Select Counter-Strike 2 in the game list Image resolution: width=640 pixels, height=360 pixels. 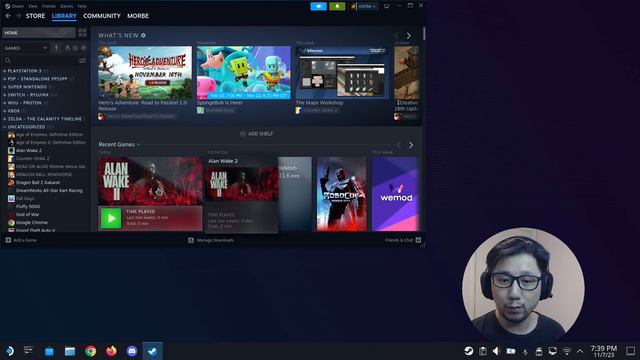33,158
